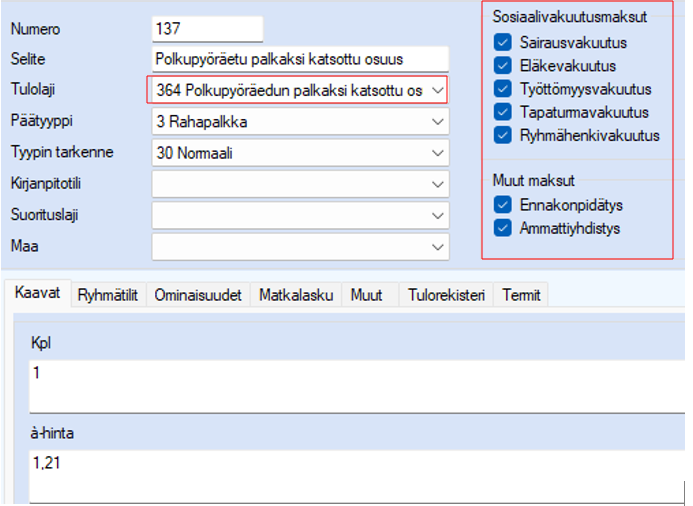693x506 pixels.
Task: Toggle the Eläkevakuutus checkbox
Action: pyautogui.click(x=502, y=66)
